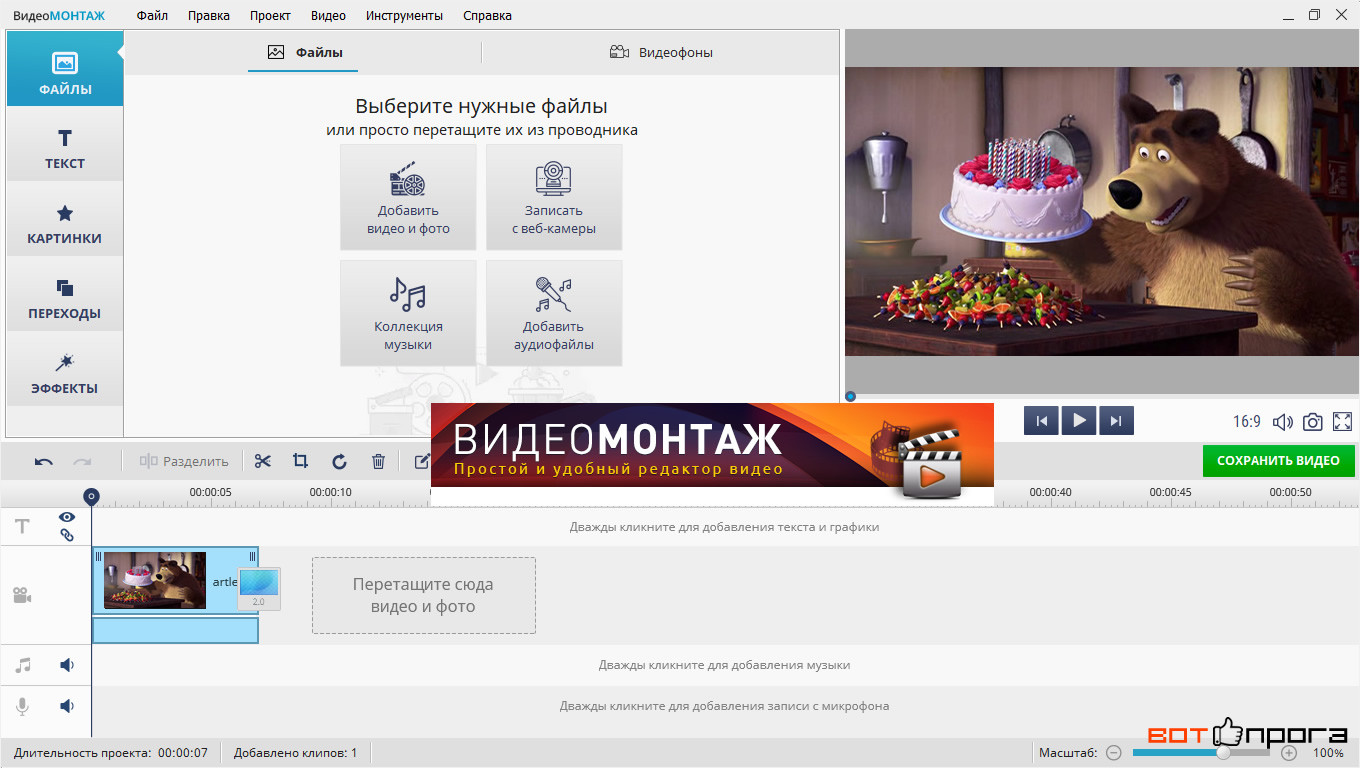The width and height of the screenshot is (1360, 768).
Task: Click Записать с веб-камеры tile
Action: (x=554, y=197)
